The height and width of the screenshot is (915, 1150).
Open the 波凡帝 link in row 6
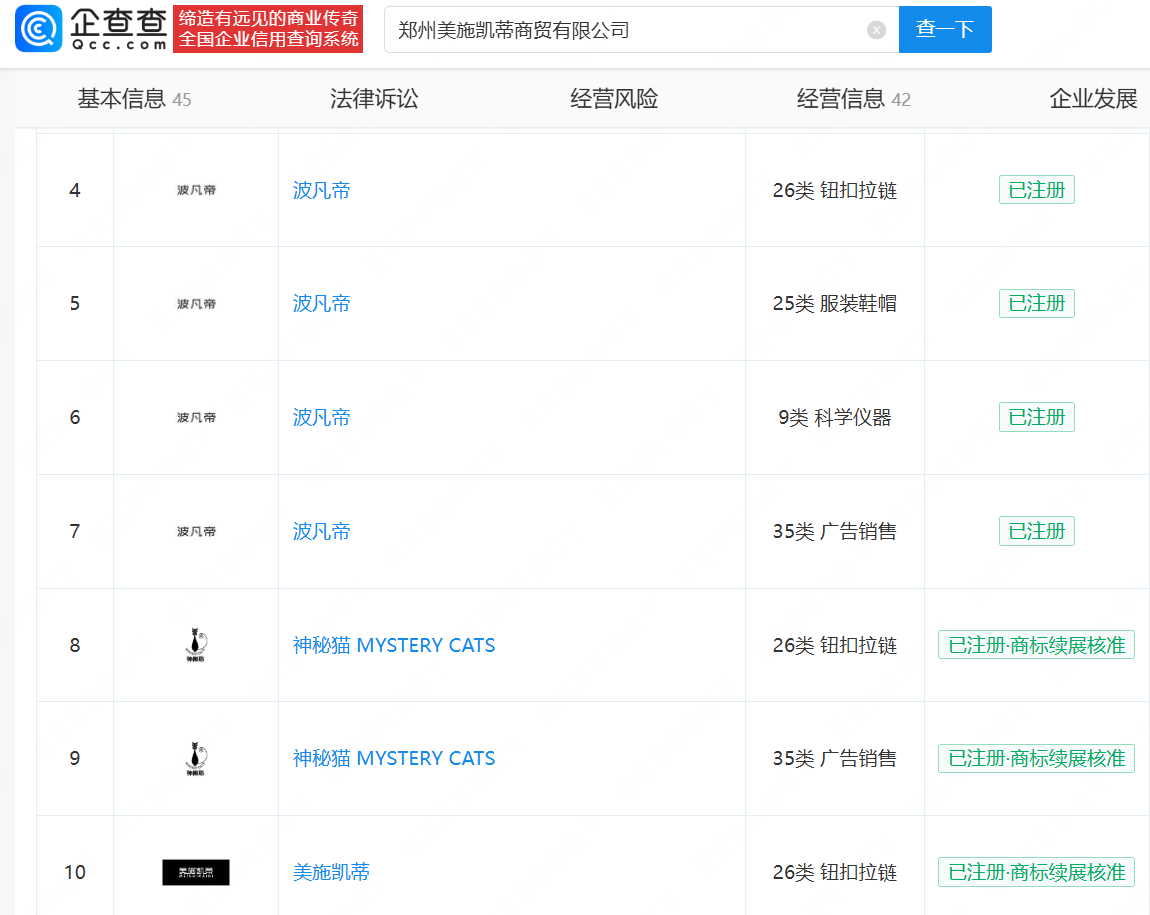pos(321,418)
